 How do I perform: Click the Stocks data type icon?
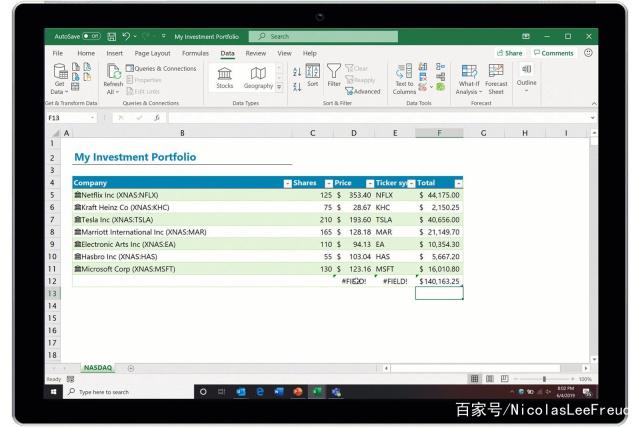tap(224, 73)
